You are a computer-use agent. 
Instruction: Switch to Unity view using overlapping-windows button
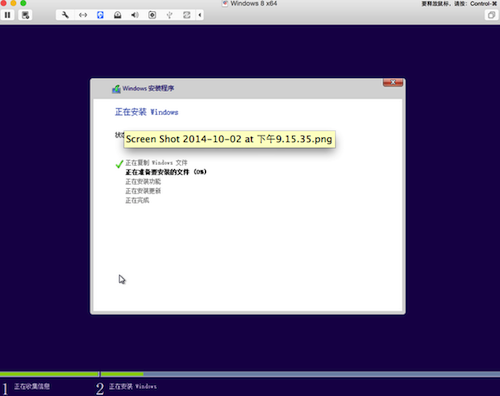coord(491,15)
